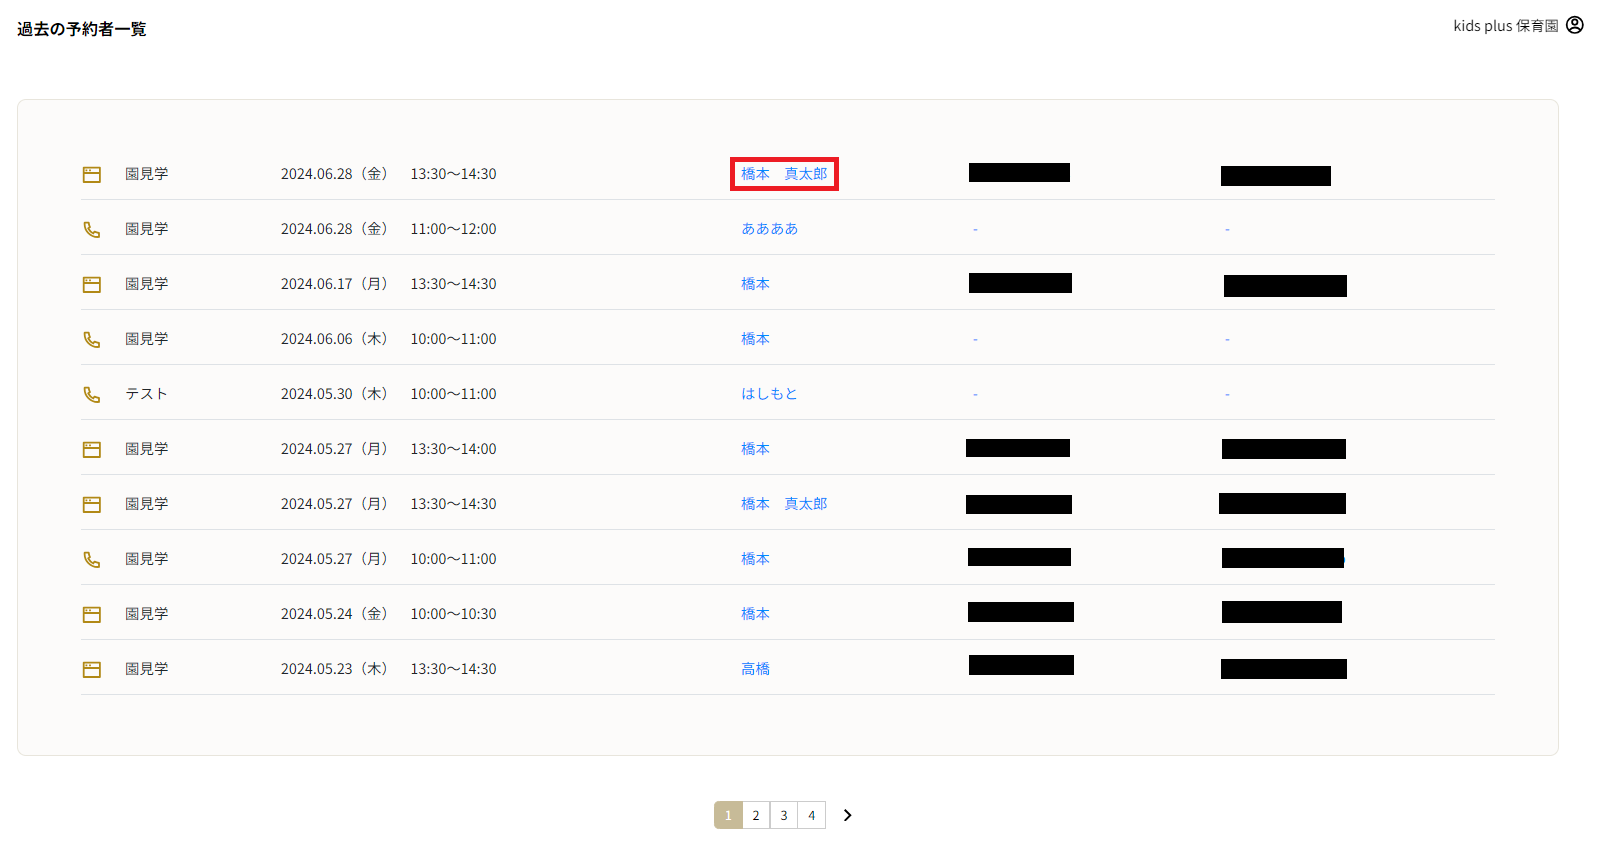This screenshot has height=853, width=1598.
Task: Open 橋本 link for the 2024.06.17 reservation
Action: 755,284
